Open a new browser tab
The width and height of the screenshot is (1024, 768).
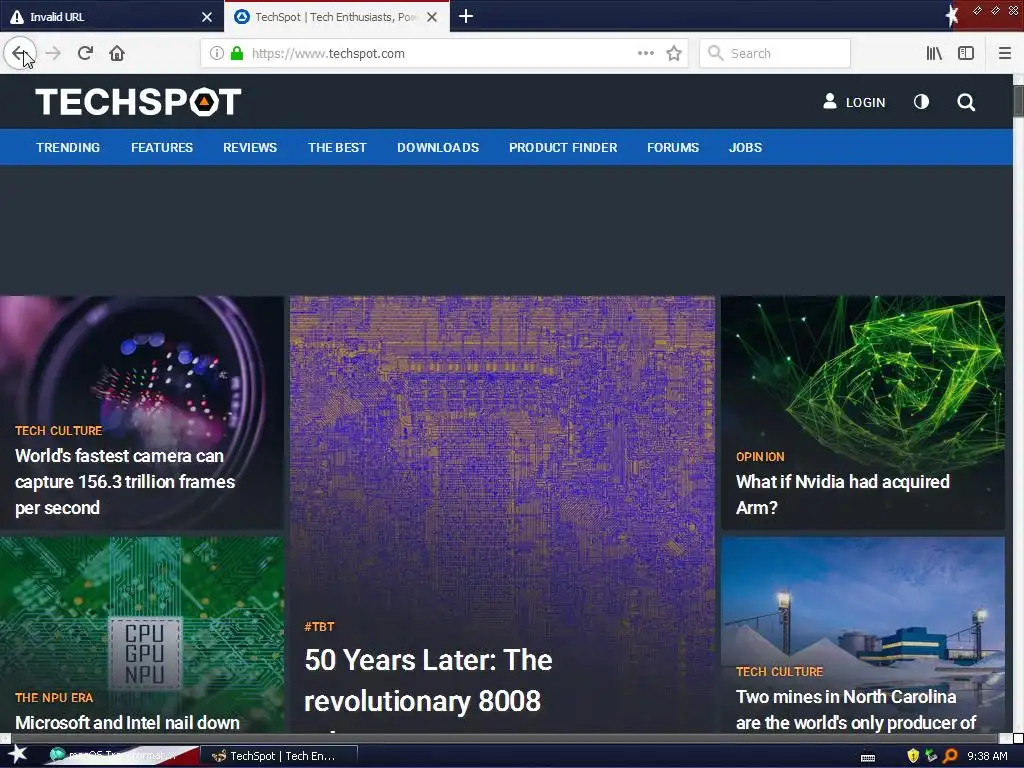[x=466, y=16]
